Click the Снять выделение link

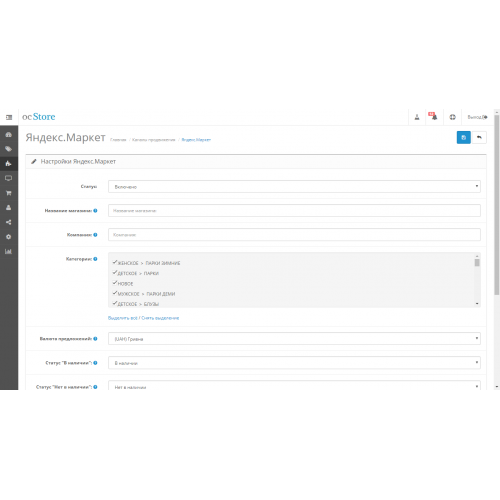pos(160,318)
